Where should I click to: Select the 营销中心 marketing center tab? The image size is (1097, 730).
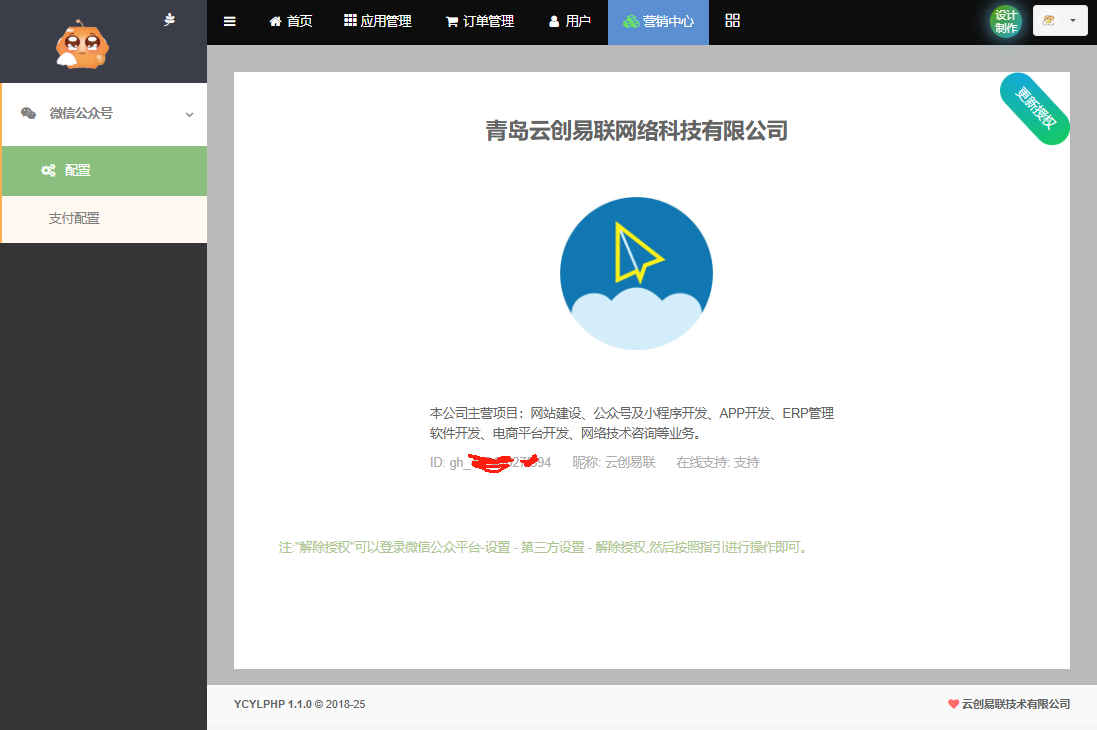(658, 21)
